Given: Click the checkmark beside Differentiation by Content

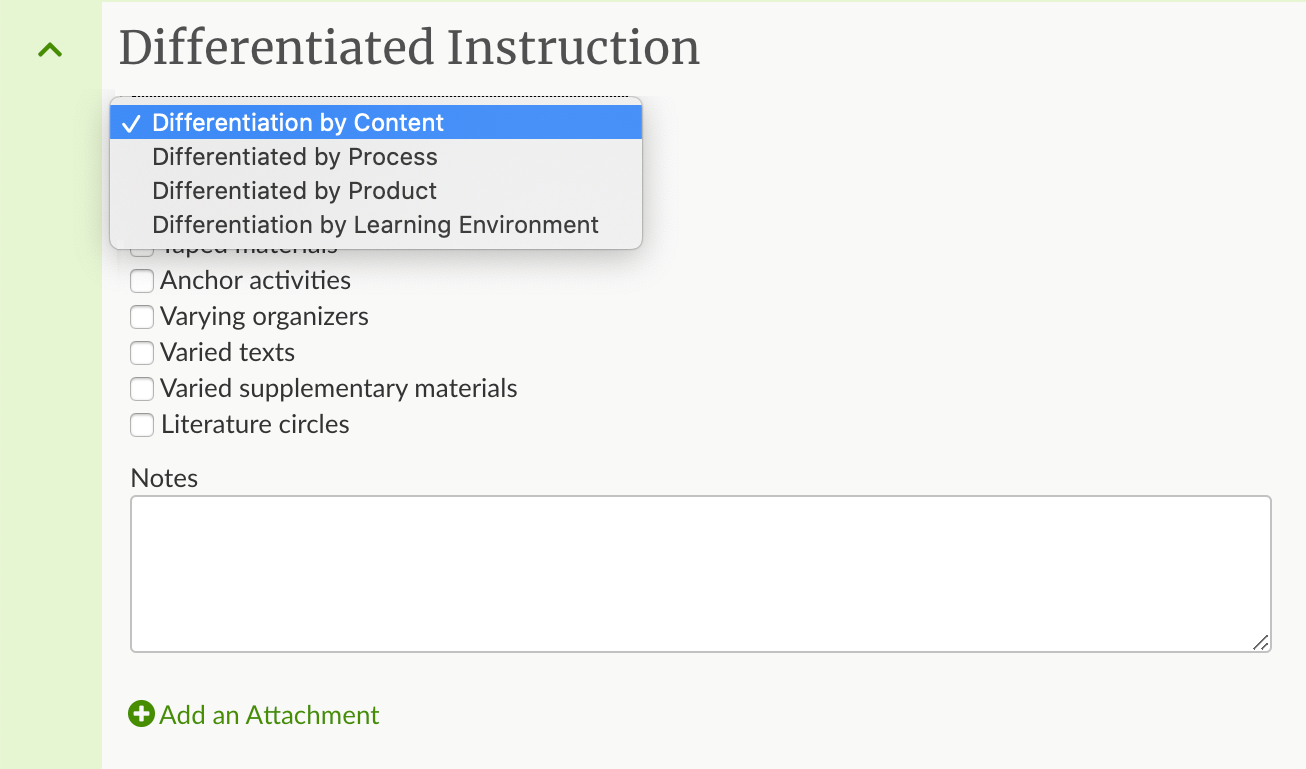Looking at the screenshot, I should point(130,123).
